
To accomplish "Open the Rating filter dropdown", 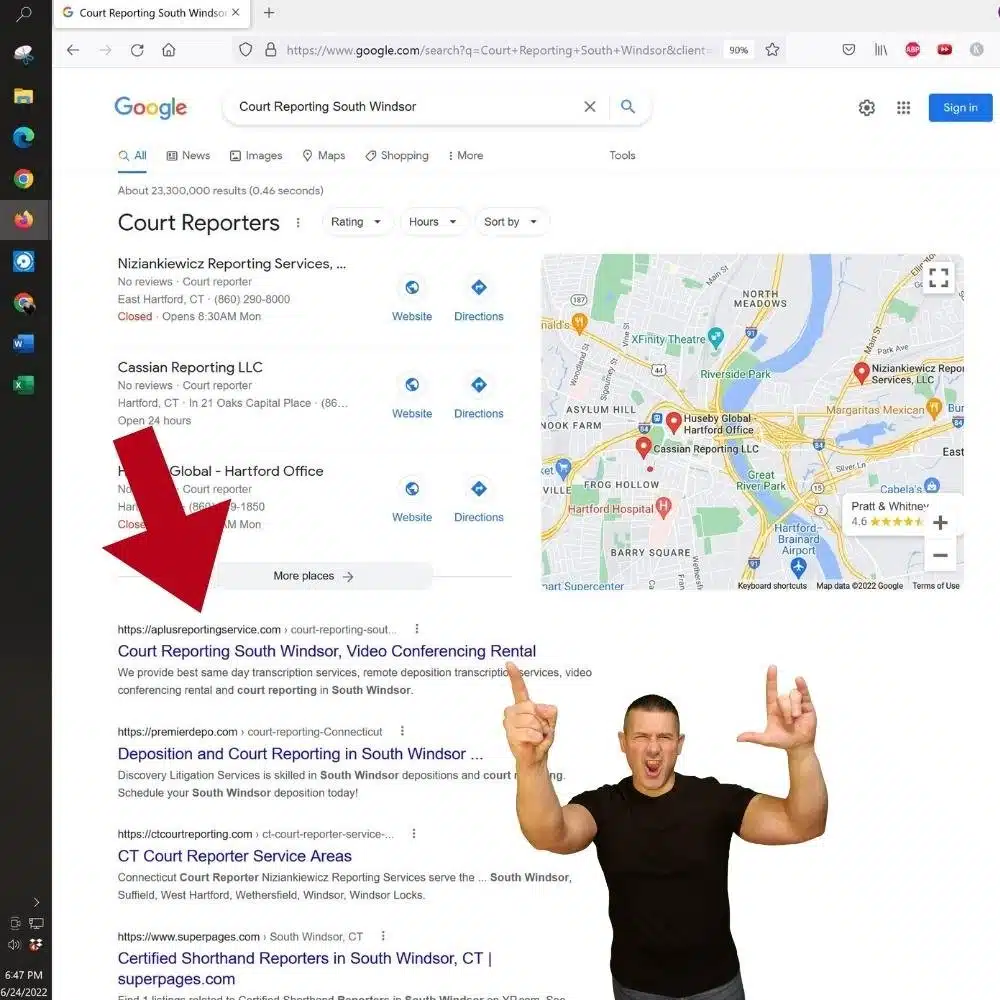I will tap(356, 222).
